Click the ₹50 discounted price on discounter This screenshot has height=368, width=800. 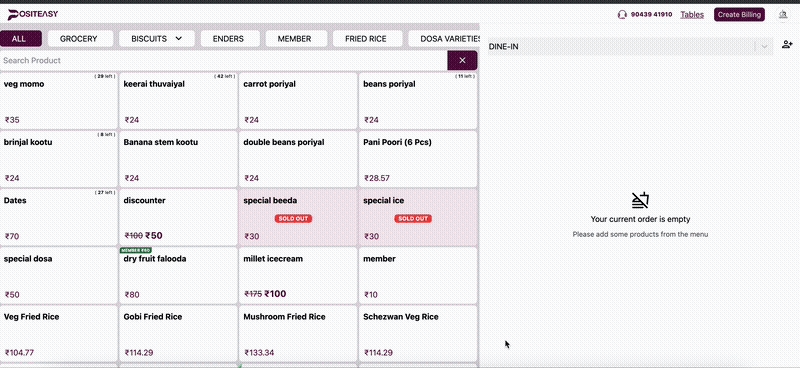coord(155,236)
